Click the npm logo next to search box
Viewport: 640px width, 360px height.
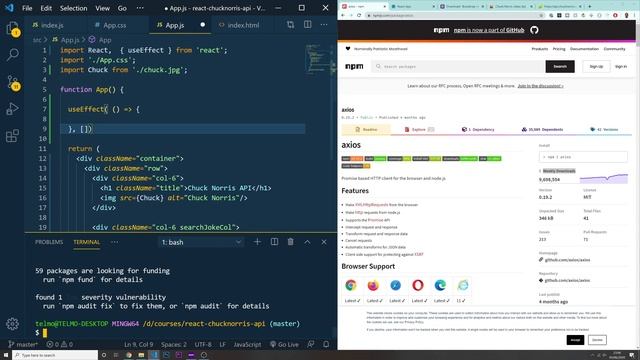(354, 67)
